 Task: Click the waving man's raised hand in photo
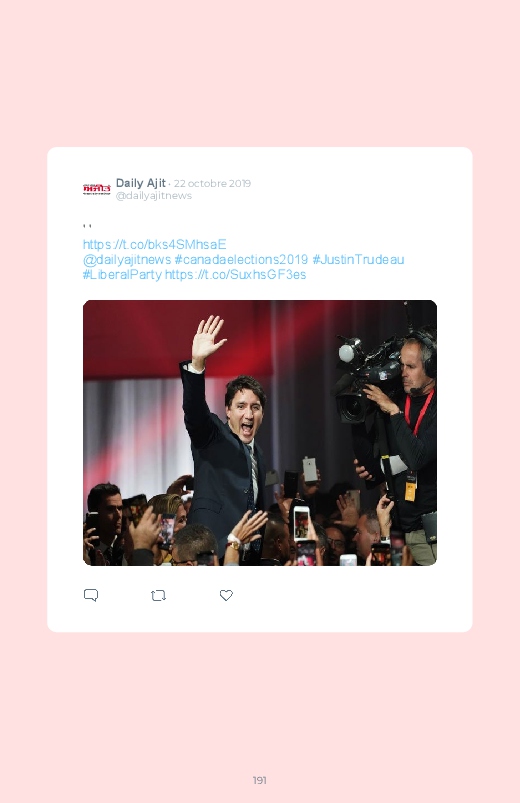[x=207, y=341]
